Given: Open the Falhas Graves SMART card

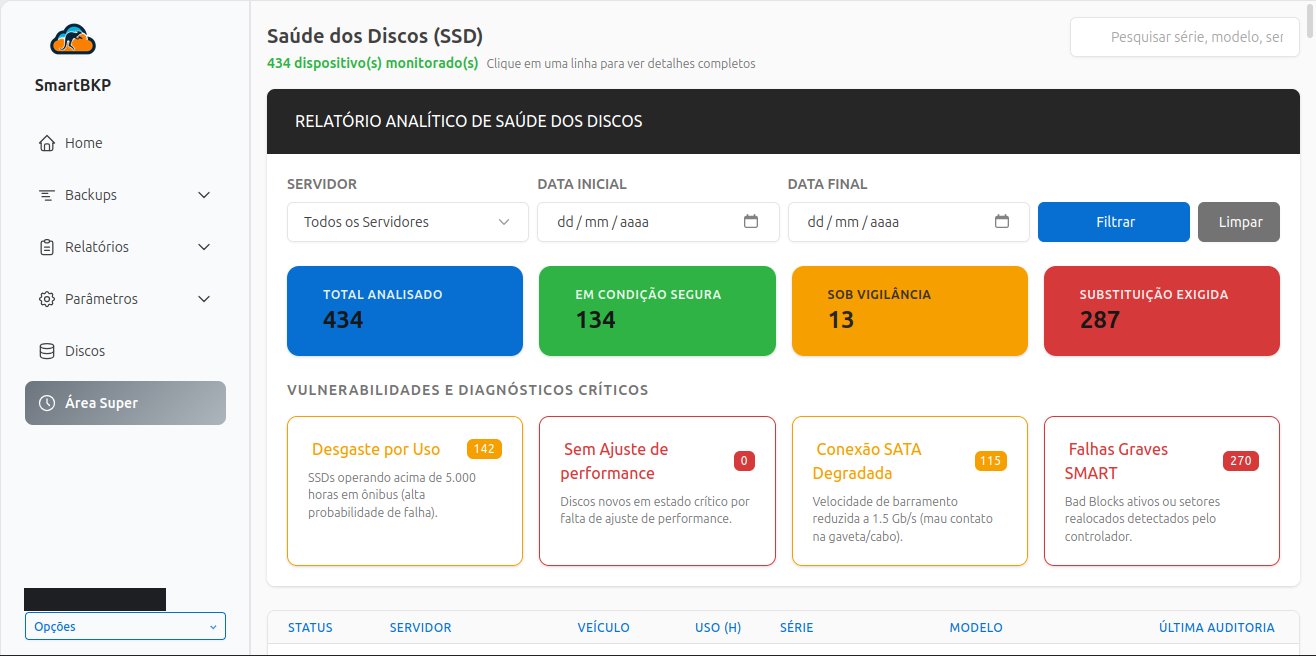Looking at the screenshot, I should pos(1162,491).
